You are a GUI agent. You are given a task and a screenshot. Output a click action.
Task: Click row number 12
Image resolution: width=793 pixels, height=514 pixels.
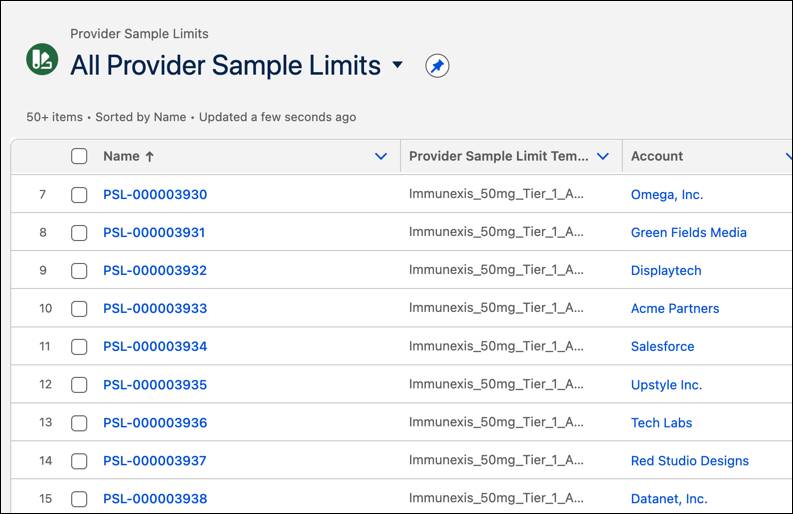46,384
